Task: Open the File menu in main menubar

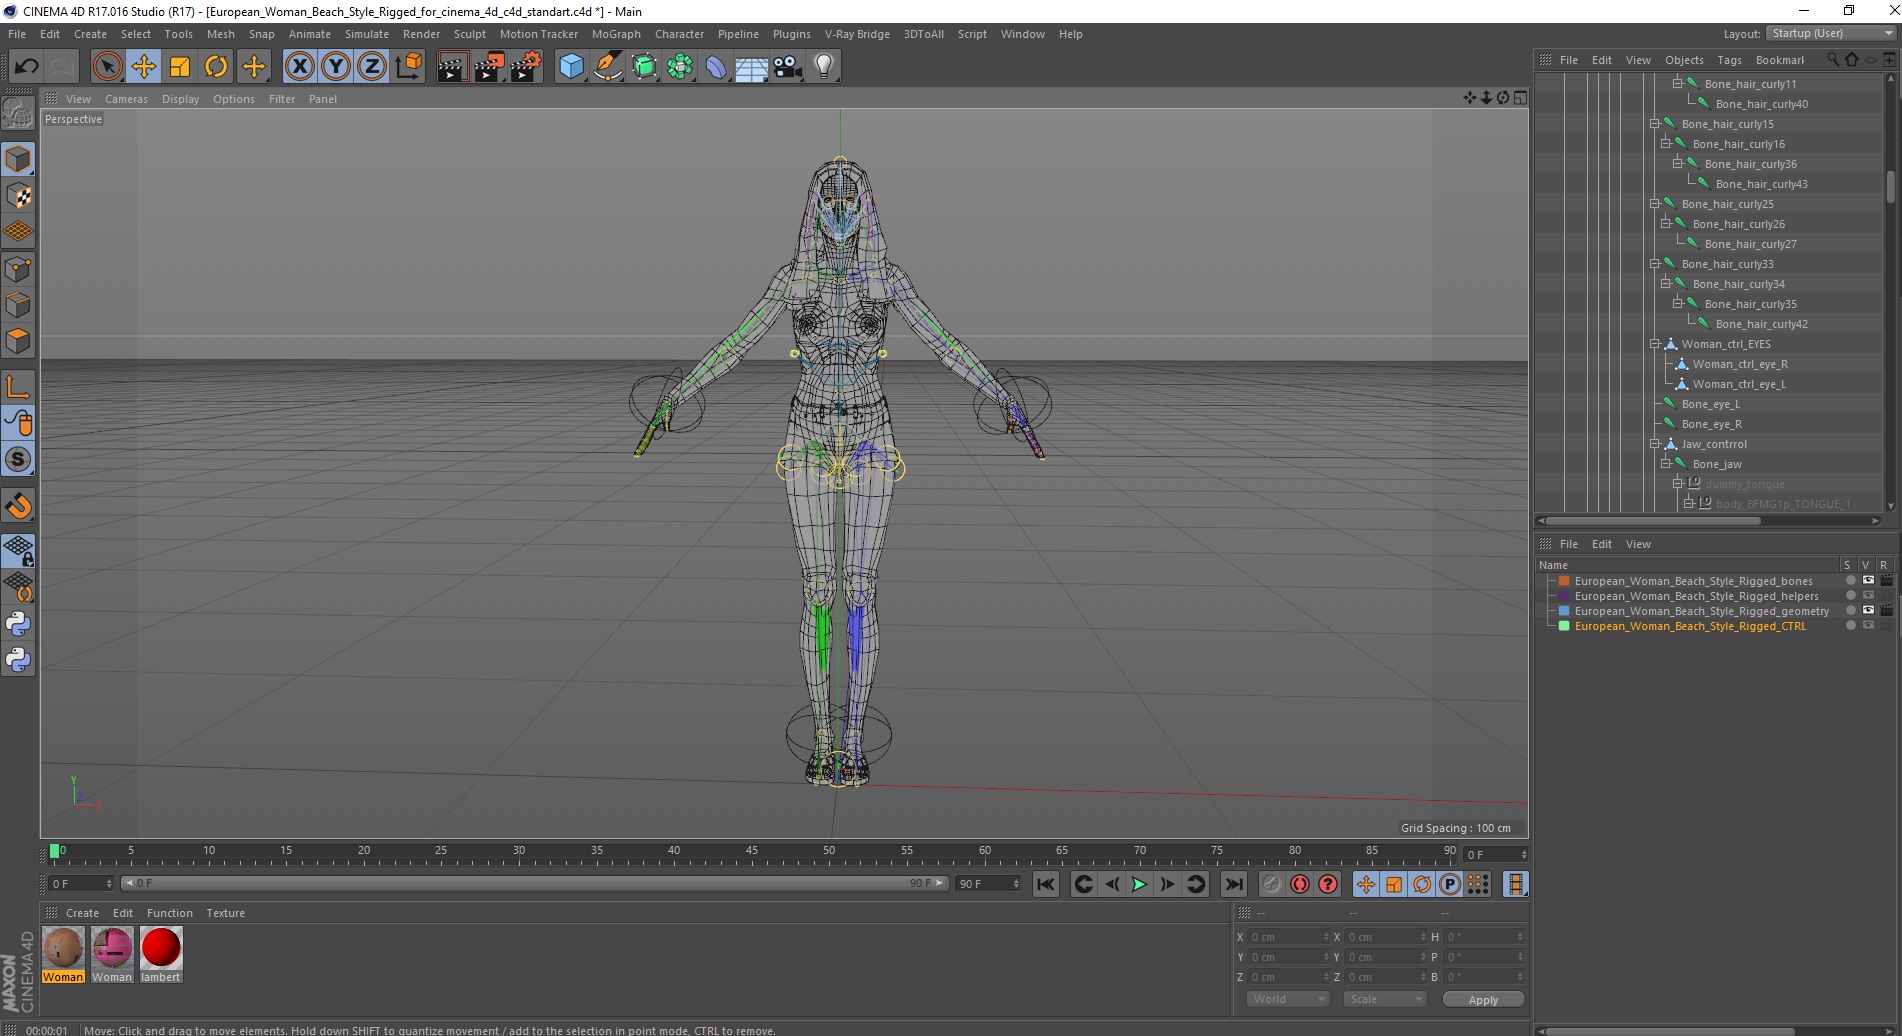Action: pyautogui.click(x=17, y=34)
